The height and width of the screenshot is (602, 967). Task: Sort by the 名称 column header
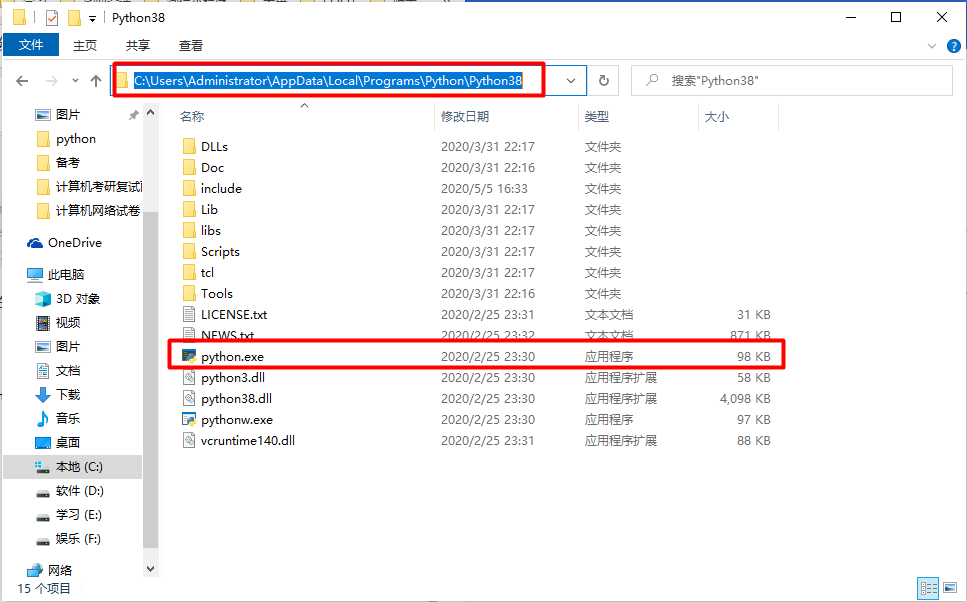(x=192, y=117)
